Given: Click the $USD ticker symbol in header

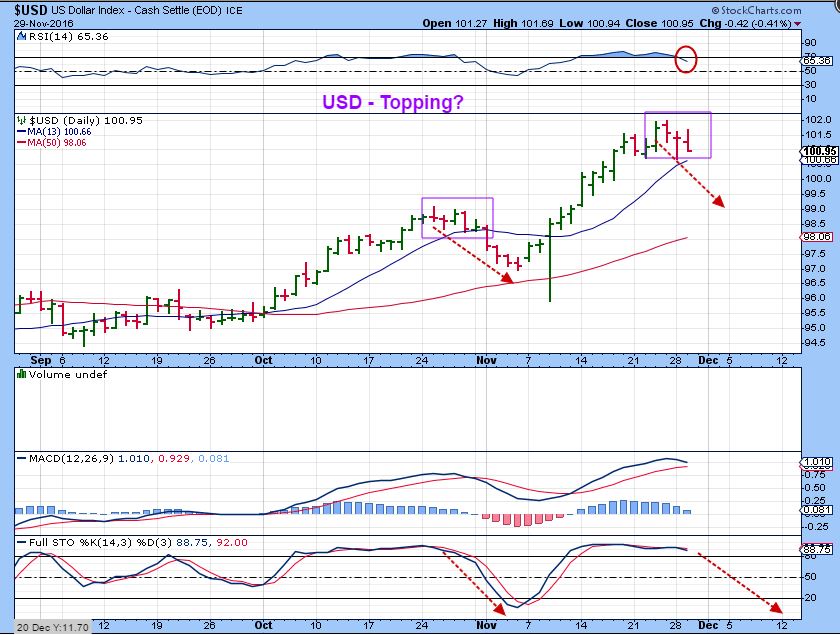Looking at the screenshot, I should pos(31,10).
